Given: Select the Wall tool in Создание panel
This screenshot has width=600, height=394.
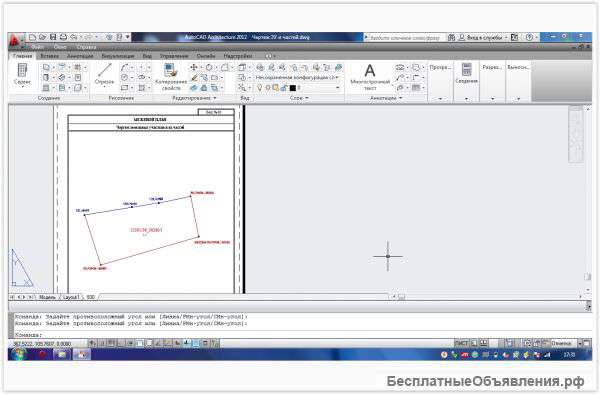Looking at the screenshot, I should tap(46, 67).
